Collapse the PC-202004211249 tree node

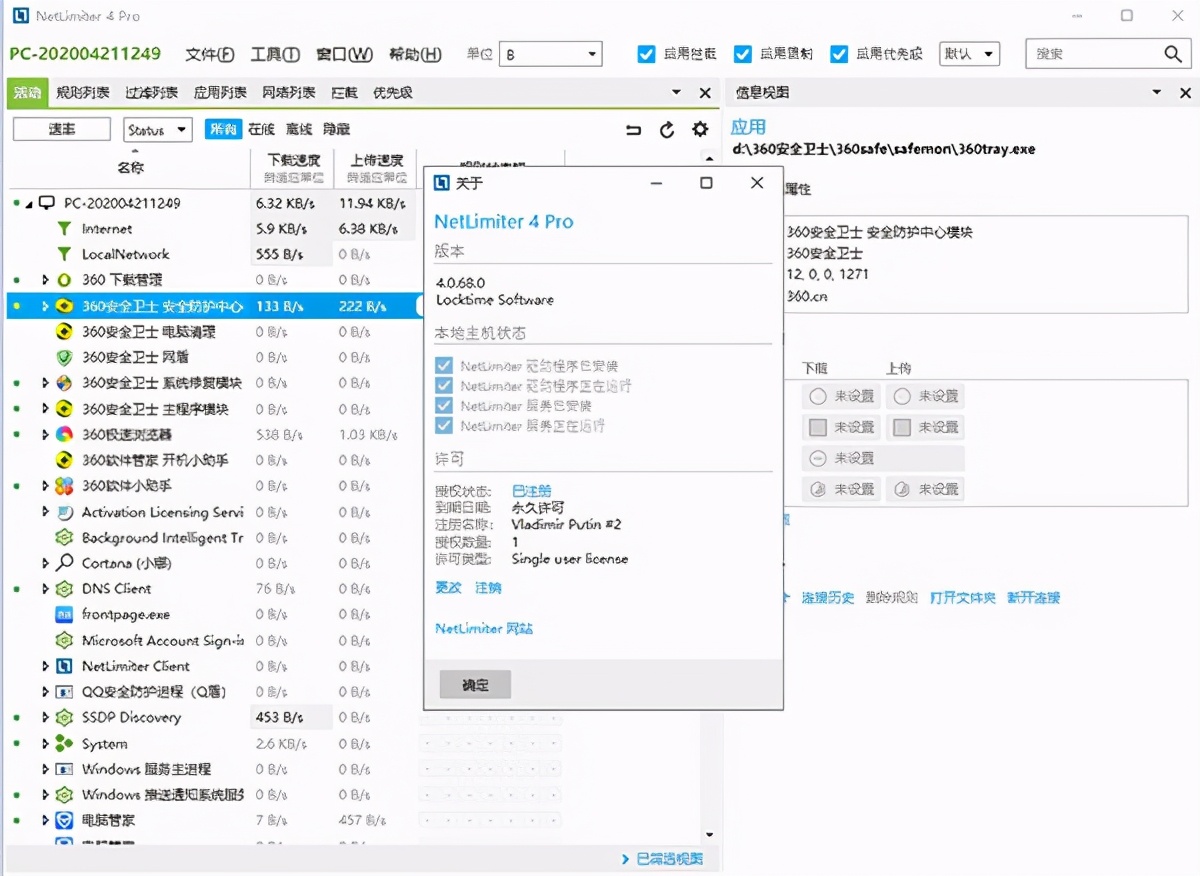tap(28, 203)
